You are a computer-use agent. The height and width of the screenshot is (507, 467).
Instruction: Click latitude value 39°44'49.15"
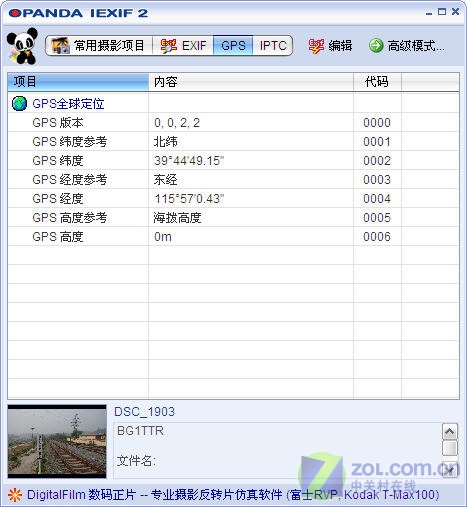(x=189, y=161)
